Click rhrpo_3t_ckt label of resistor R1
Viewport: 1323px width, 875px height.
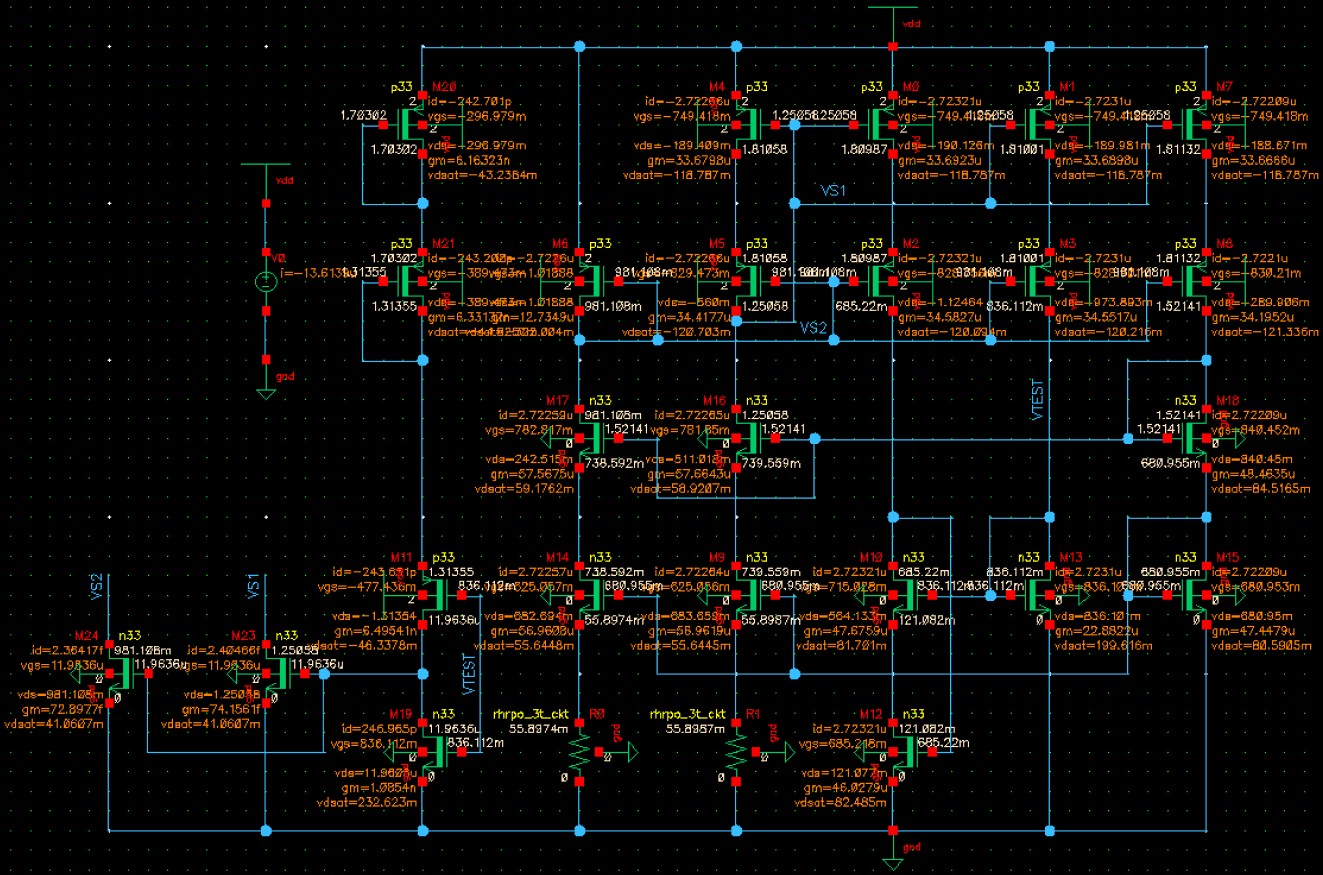pos(686,715)
